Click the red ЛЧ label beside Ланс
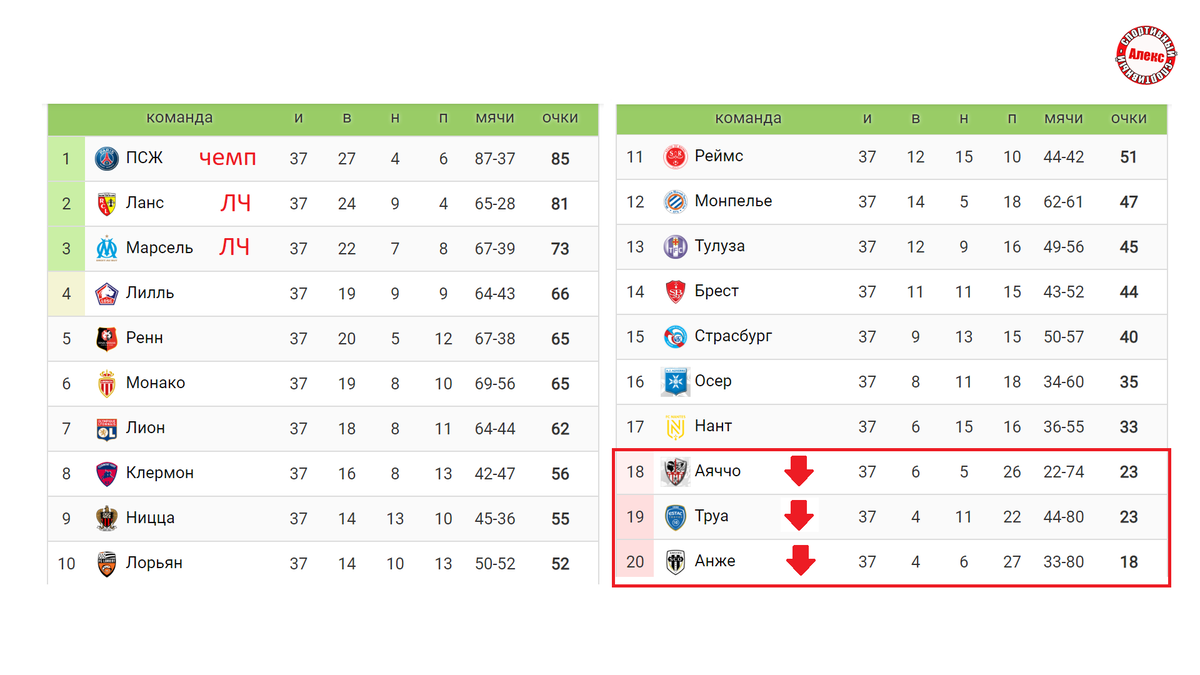Viewport: 1200px width, 675px height. click(x=235, y=203)
